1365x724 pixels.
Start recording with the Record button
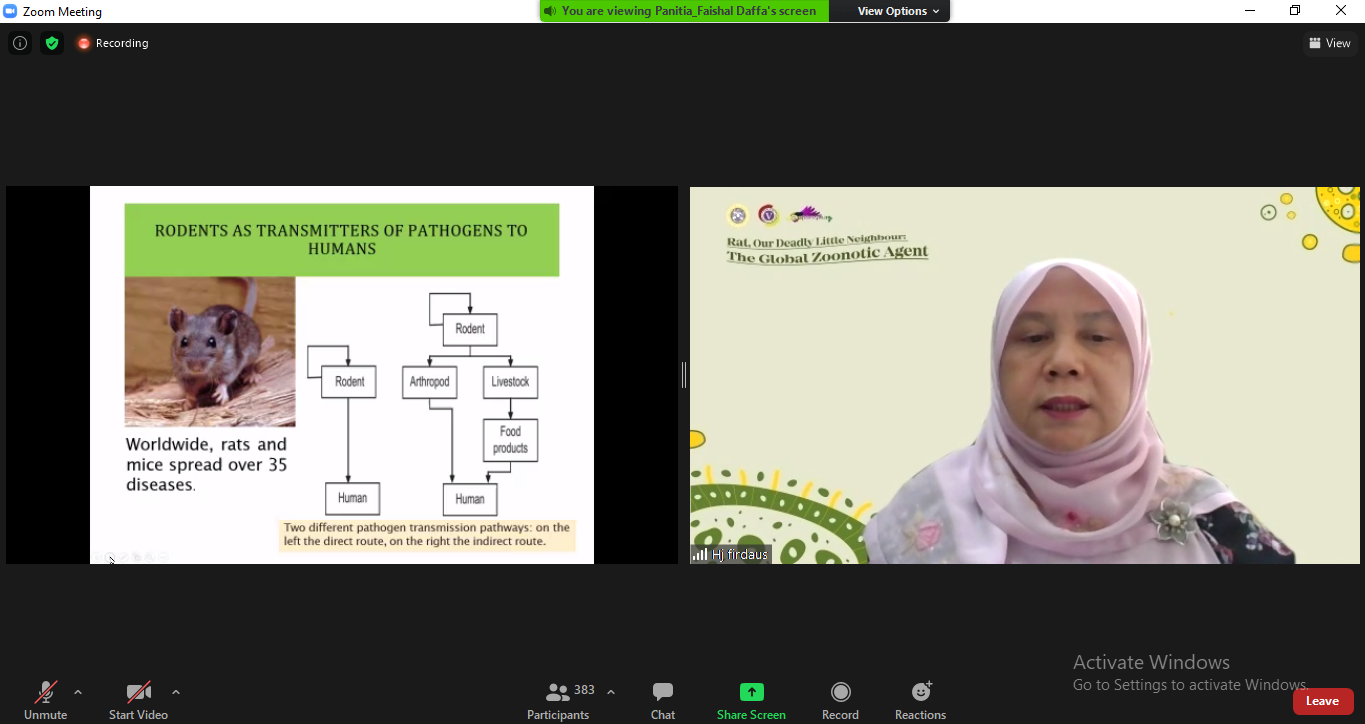click(840, 700)
